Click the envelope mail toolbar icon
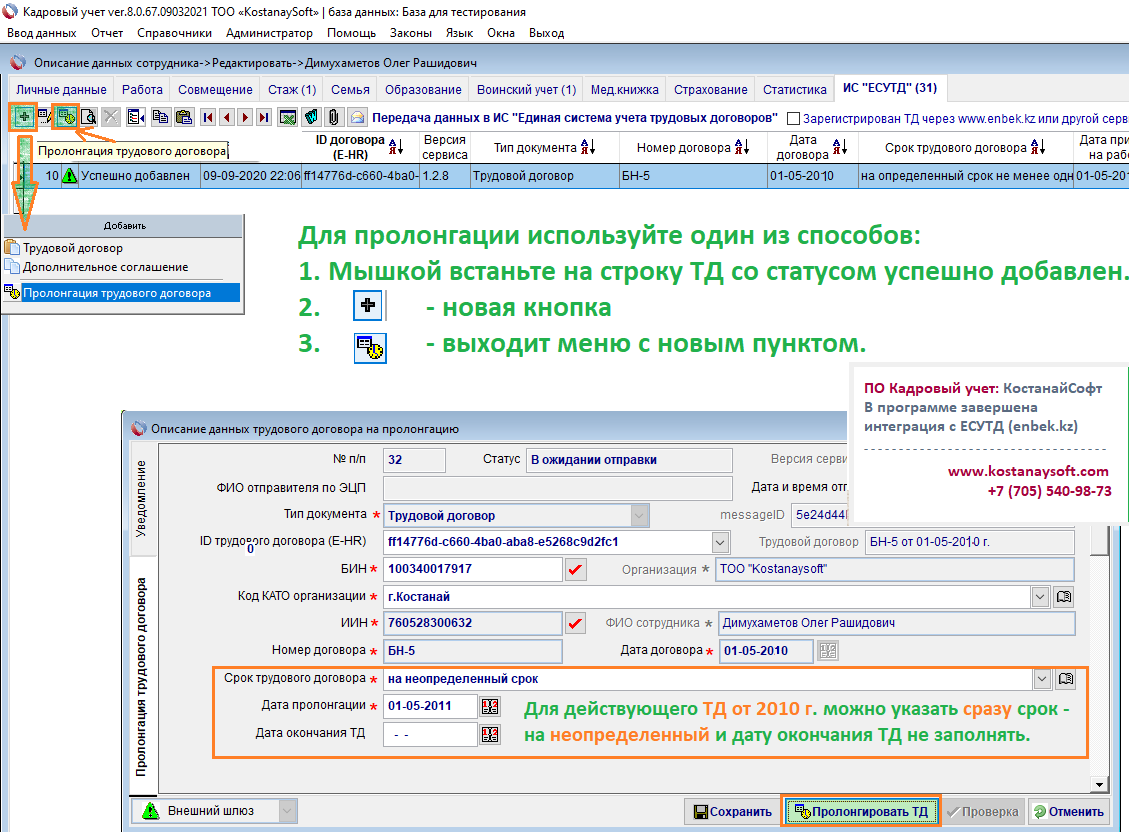 (x=357, y=117)
